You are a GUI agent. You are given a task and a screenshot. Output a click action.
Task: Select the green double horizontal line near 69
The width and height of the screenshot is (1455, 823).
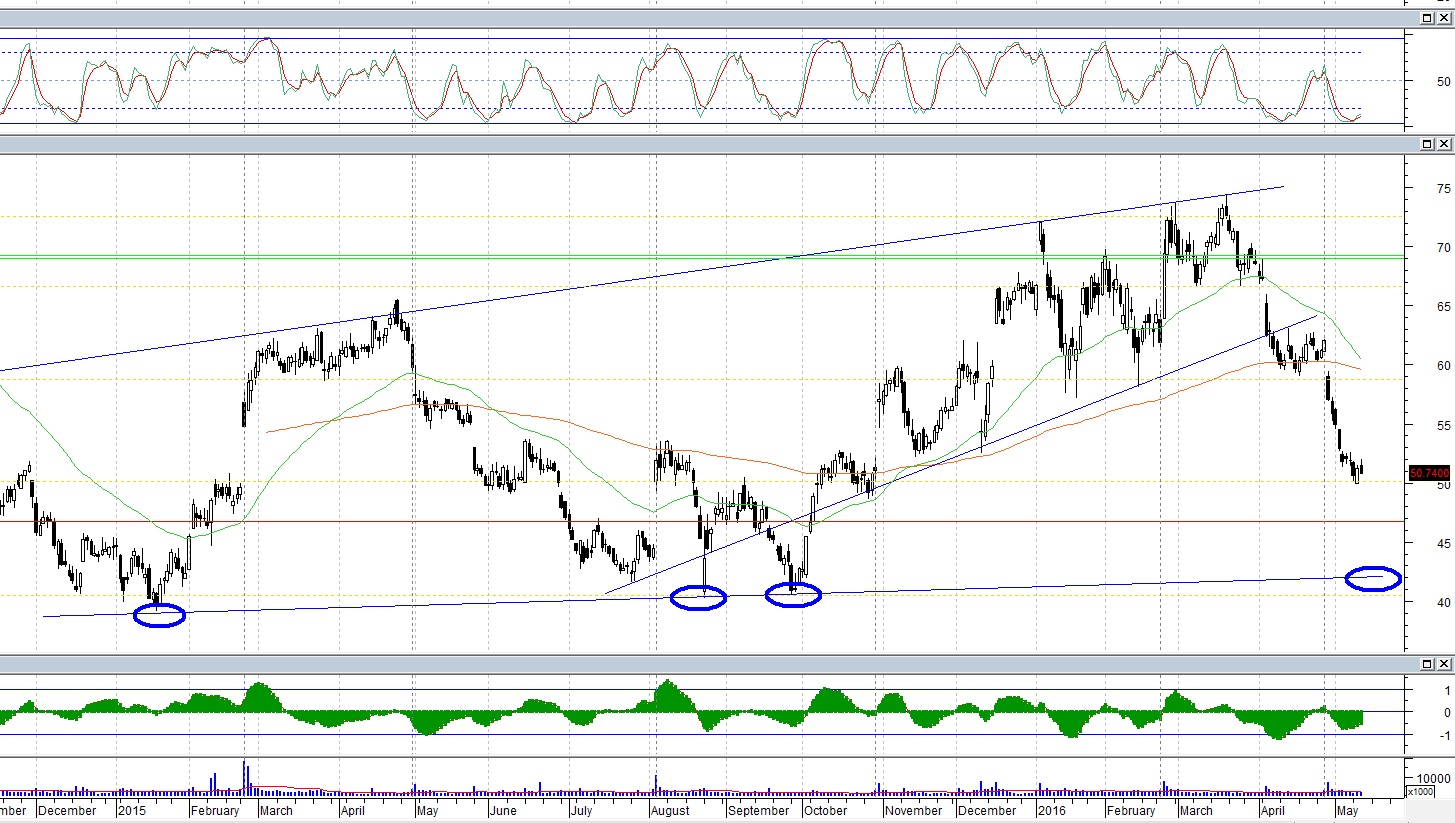click(x=700, y=257)
